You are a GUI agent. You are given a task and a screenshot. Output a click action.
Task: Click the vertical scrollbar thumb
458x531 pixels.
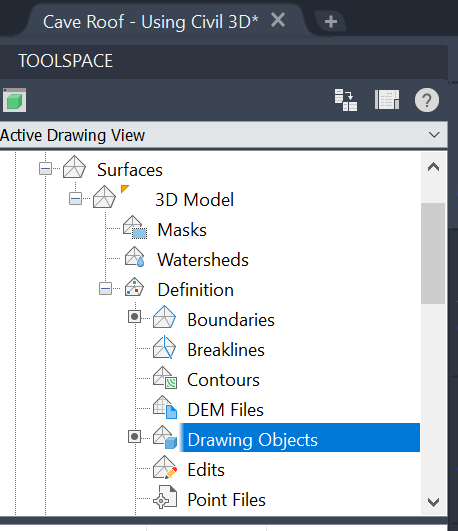point(433,253)
